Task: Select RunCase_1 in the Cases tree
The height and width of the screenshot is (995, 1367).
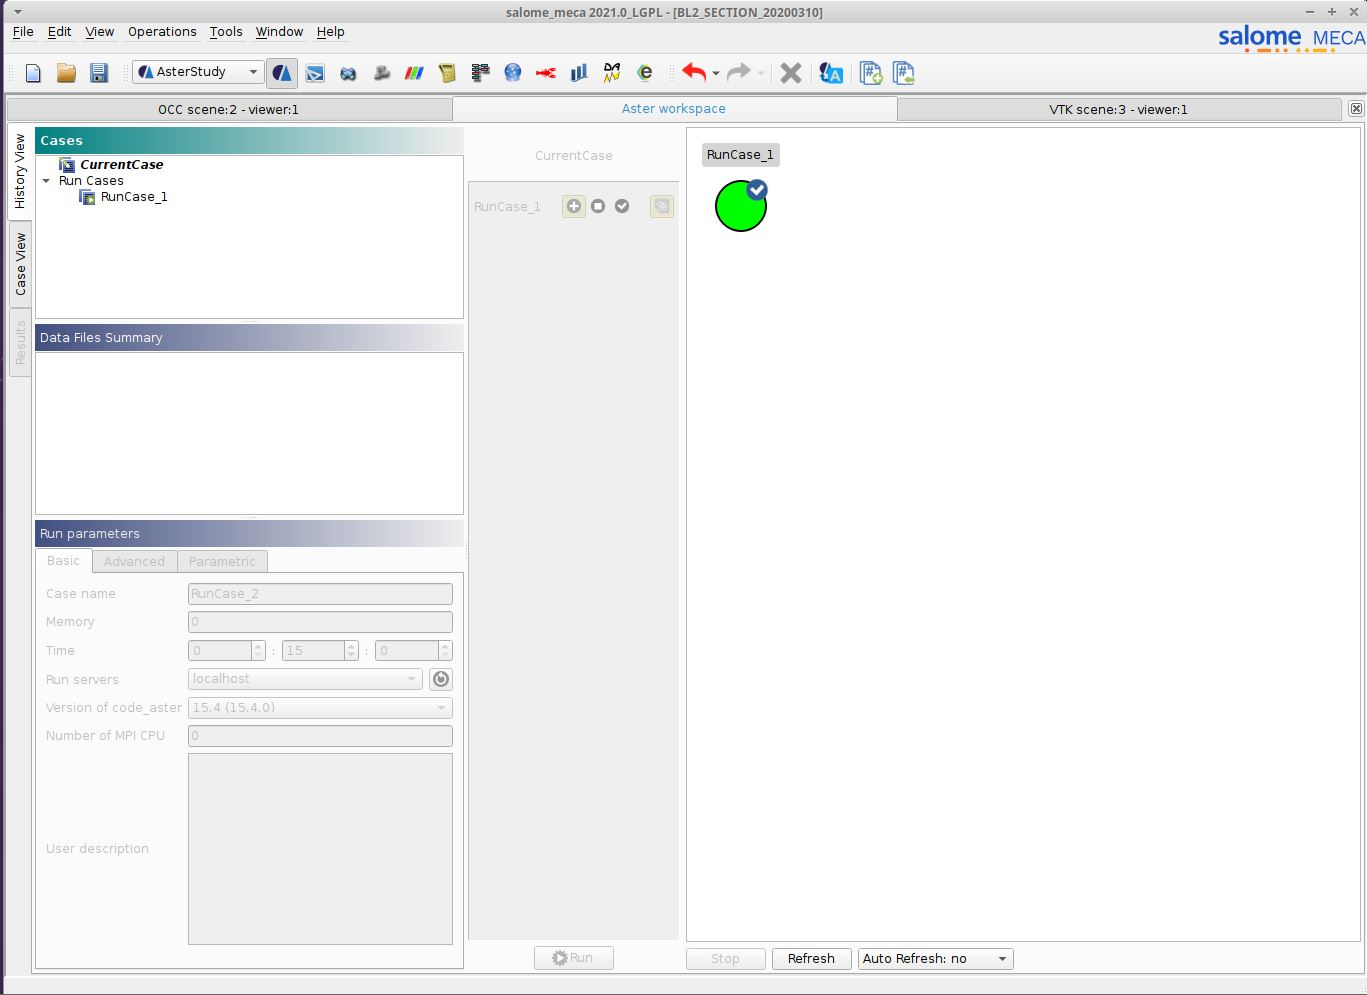Action: [x=134, y=197]
